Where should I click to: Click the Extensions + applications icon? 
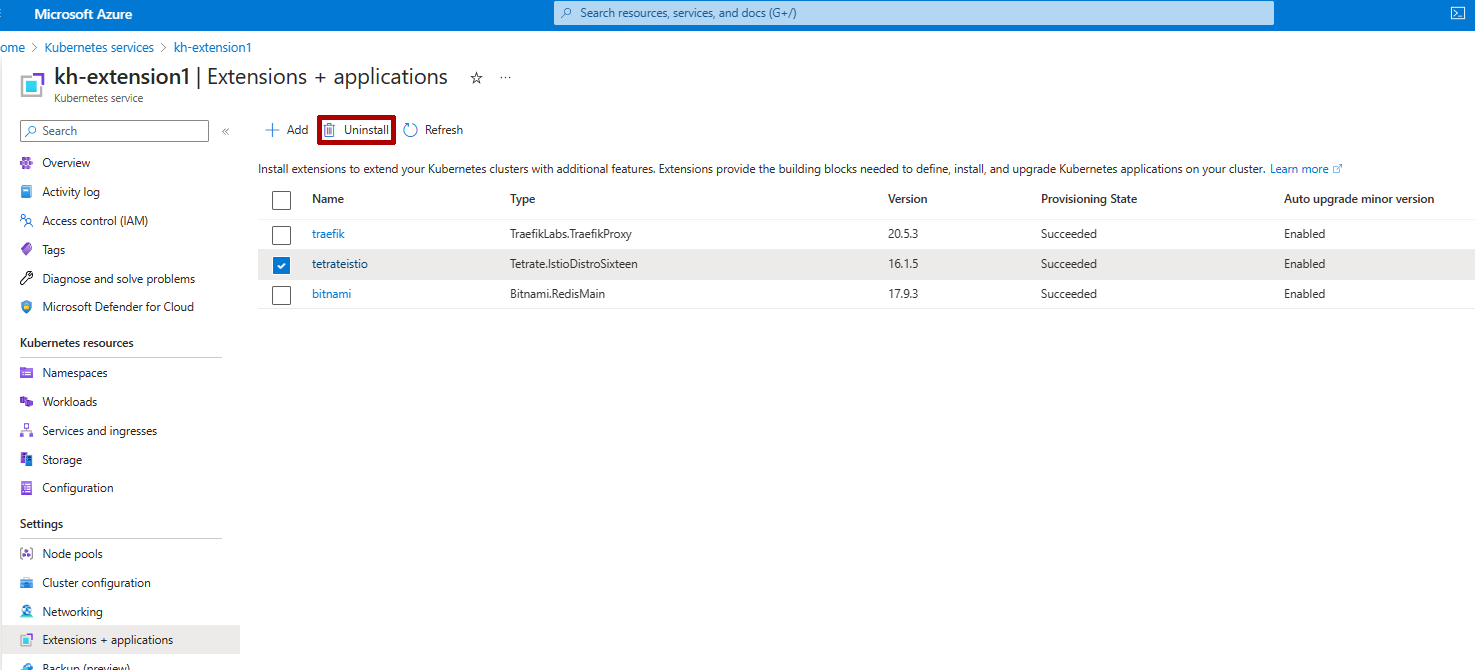(27, 640)
